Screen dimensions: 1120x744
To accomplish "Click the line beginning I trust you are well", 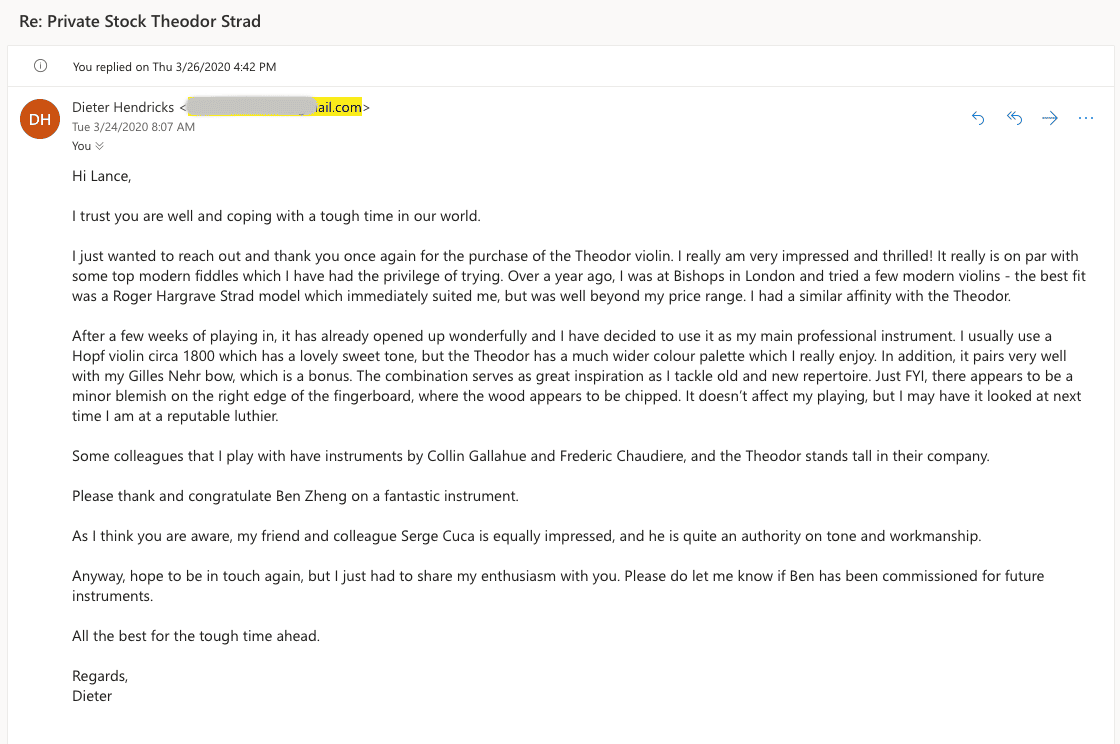I will point(276,216).
